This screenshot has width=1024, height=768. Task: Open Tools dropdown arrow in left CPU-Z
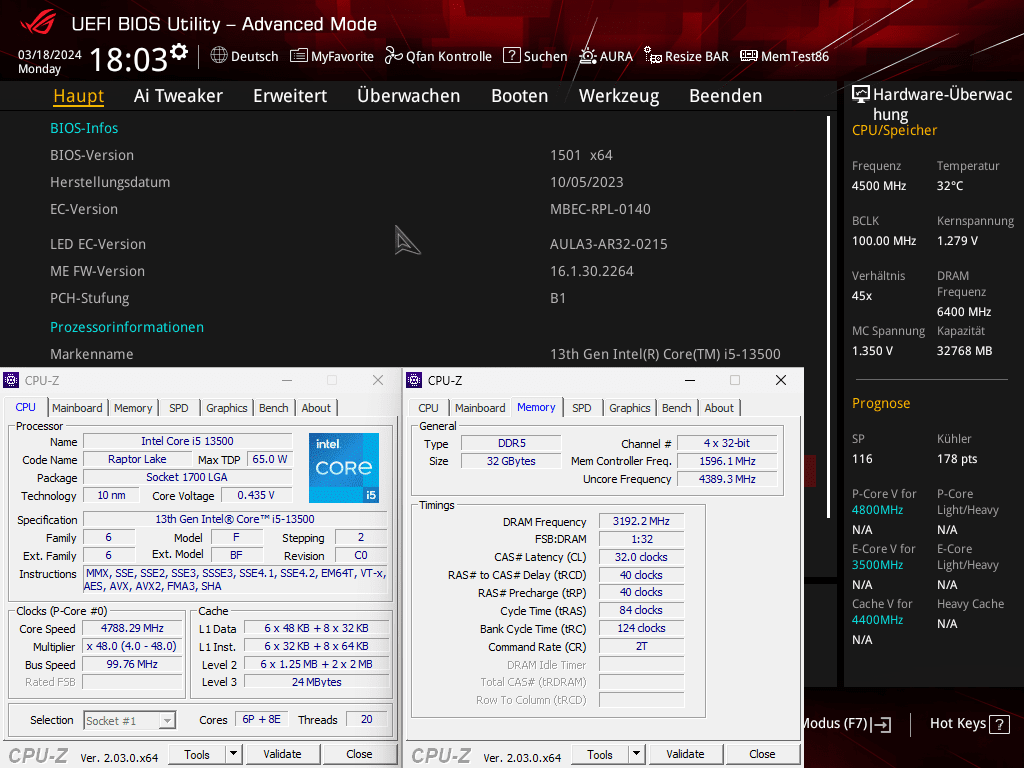tap(233, 754)
